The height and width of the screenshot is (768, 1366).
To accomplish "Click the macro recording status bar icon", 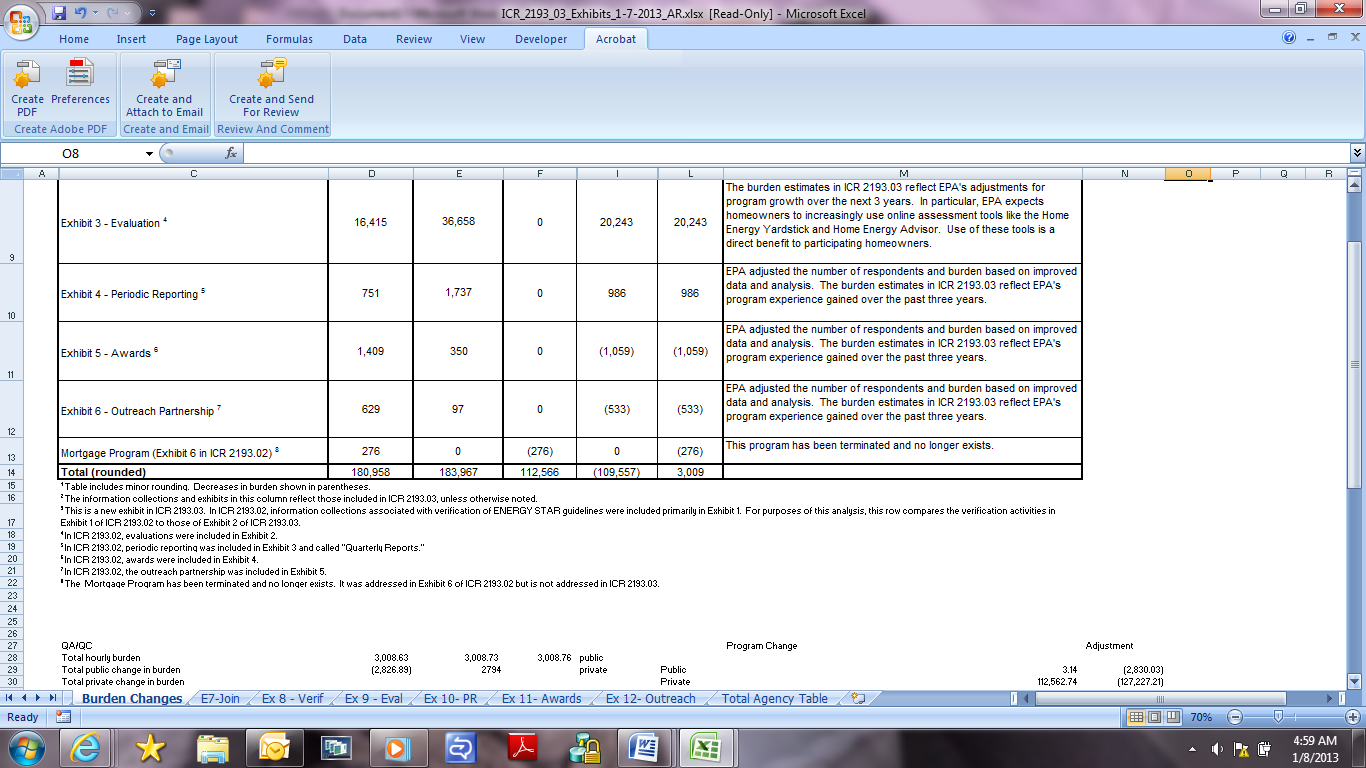I will (x=64, y=717).
